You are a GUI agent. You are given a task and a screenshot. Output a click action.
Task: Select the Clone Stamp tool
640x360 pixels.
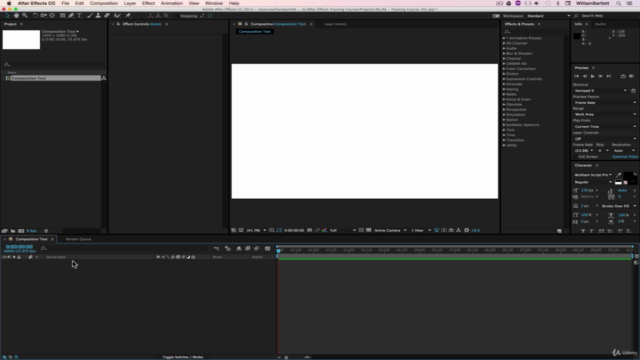[98, 16]
